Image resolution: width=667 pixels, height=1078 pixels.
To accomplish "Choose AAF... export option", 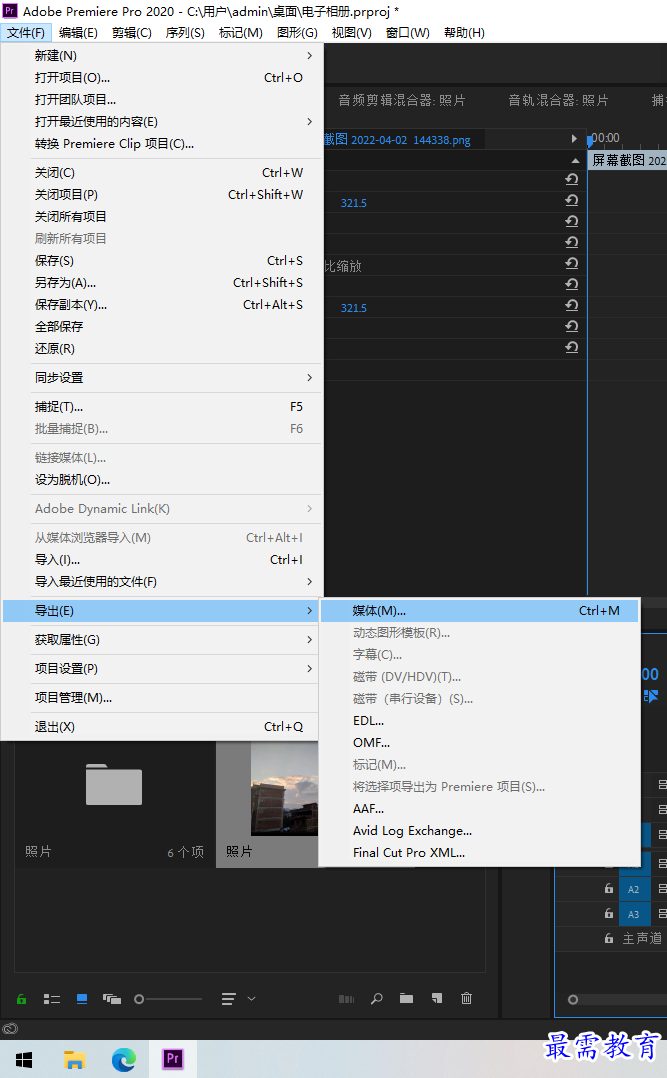I will point(479,808).
